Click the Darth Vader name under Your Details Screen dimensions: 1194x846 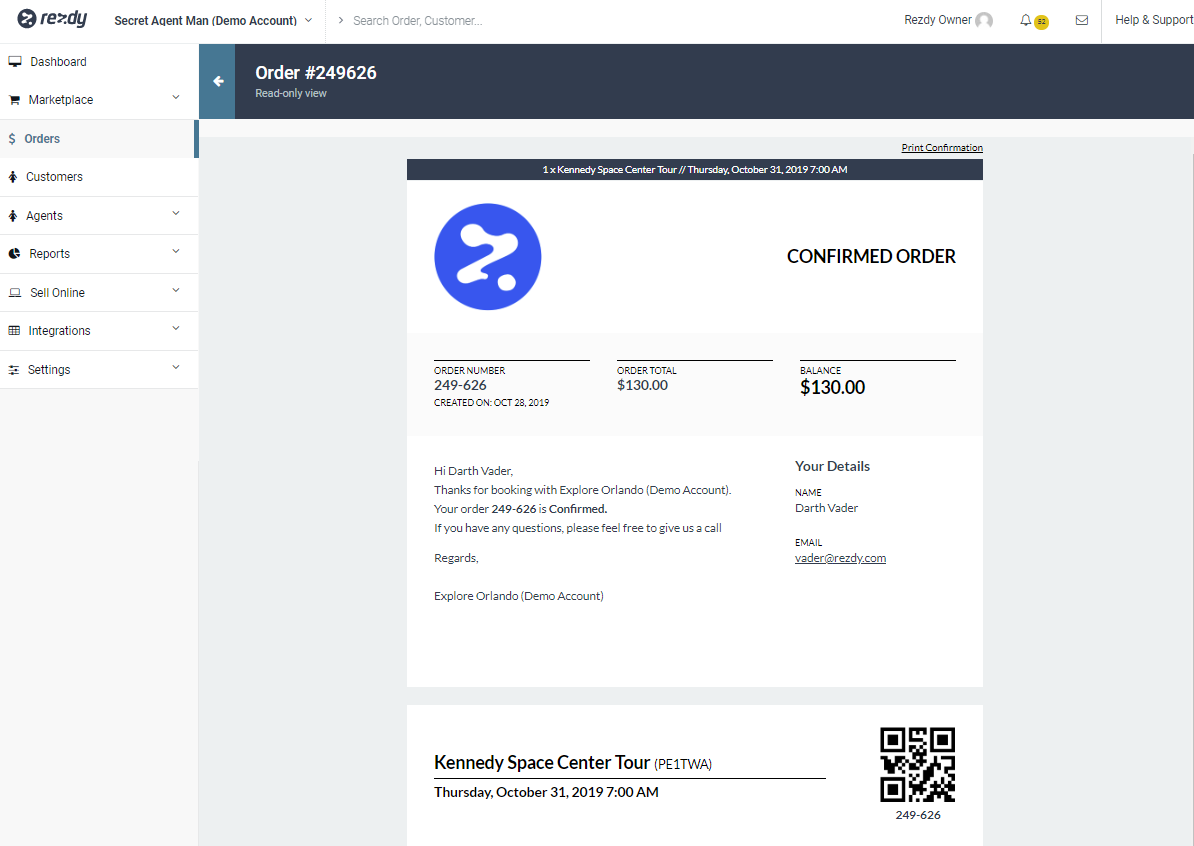[x=826, y=508]
